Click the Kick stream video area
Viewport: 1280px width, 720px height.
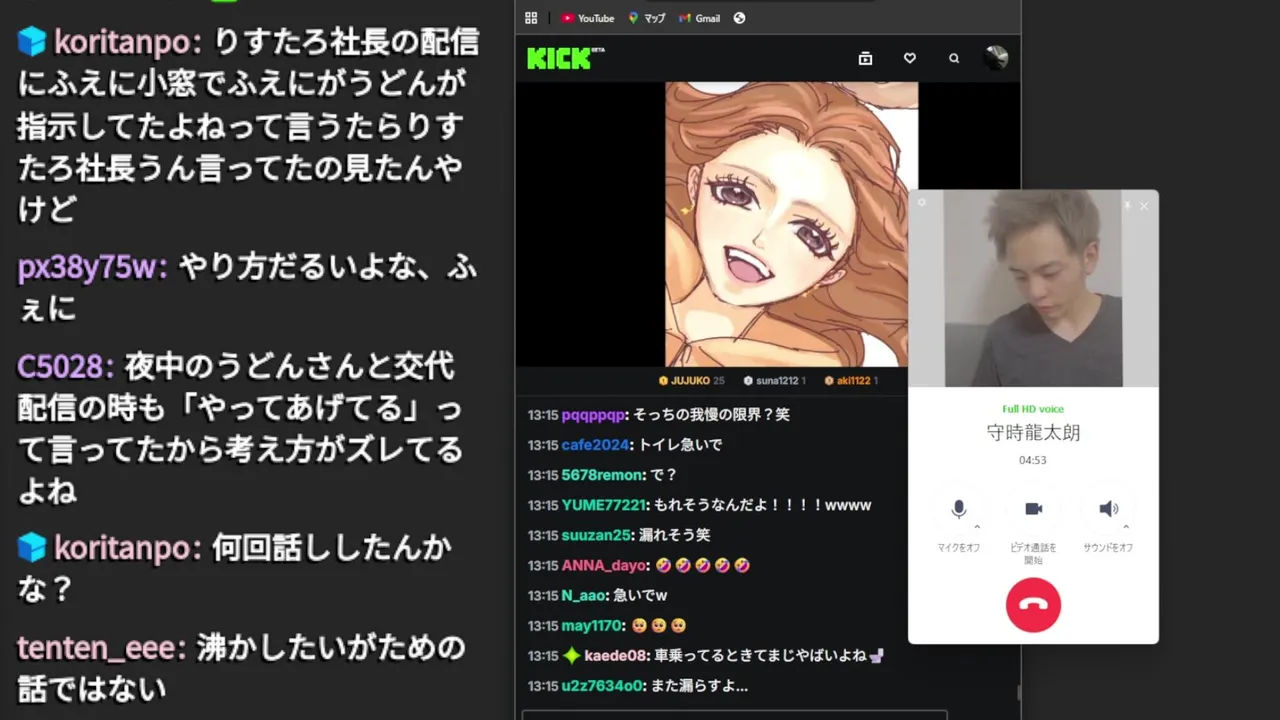click(767, 224)
